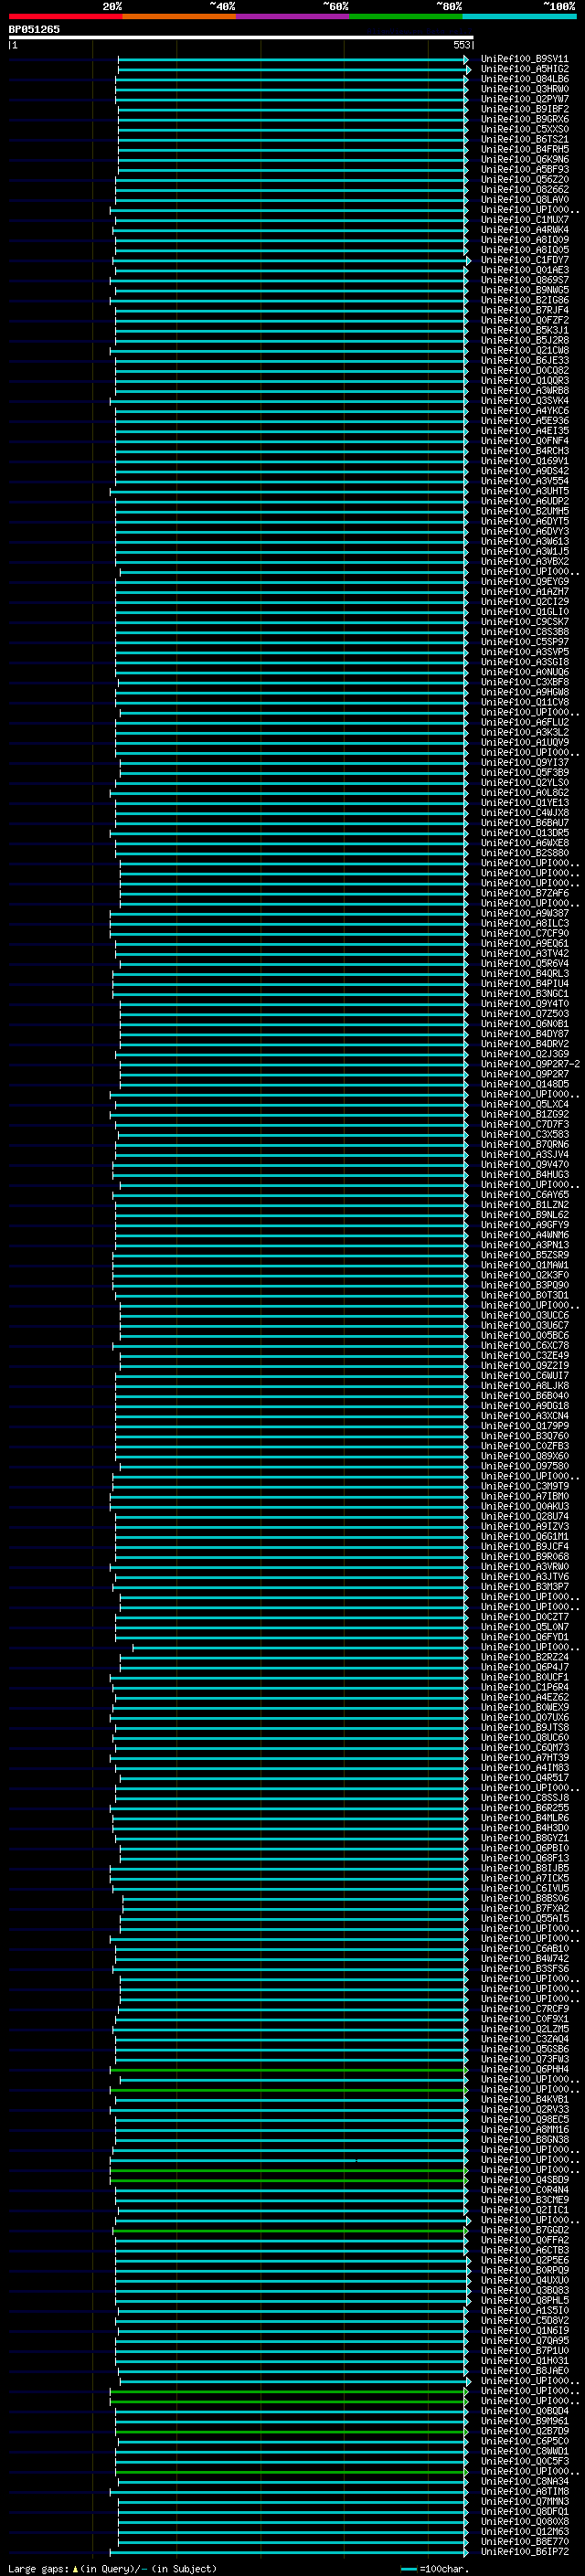Viewport: 585px width, 2576px height.
Task: Click the alignment bar for UniRef100_C1FDY7
Action: [292, 260]
